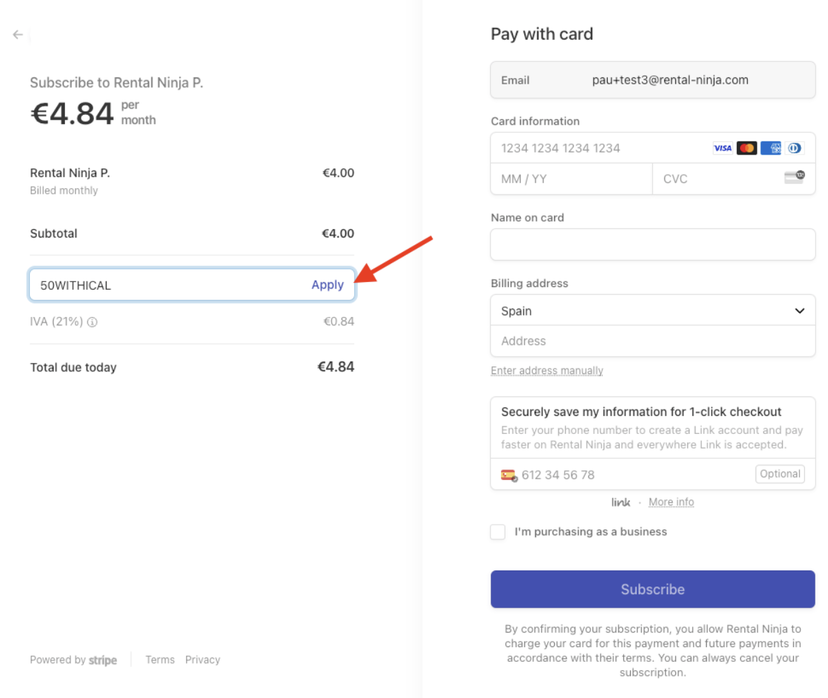Open the More info link
The image size is (828, 698).
tap(671, 502)
